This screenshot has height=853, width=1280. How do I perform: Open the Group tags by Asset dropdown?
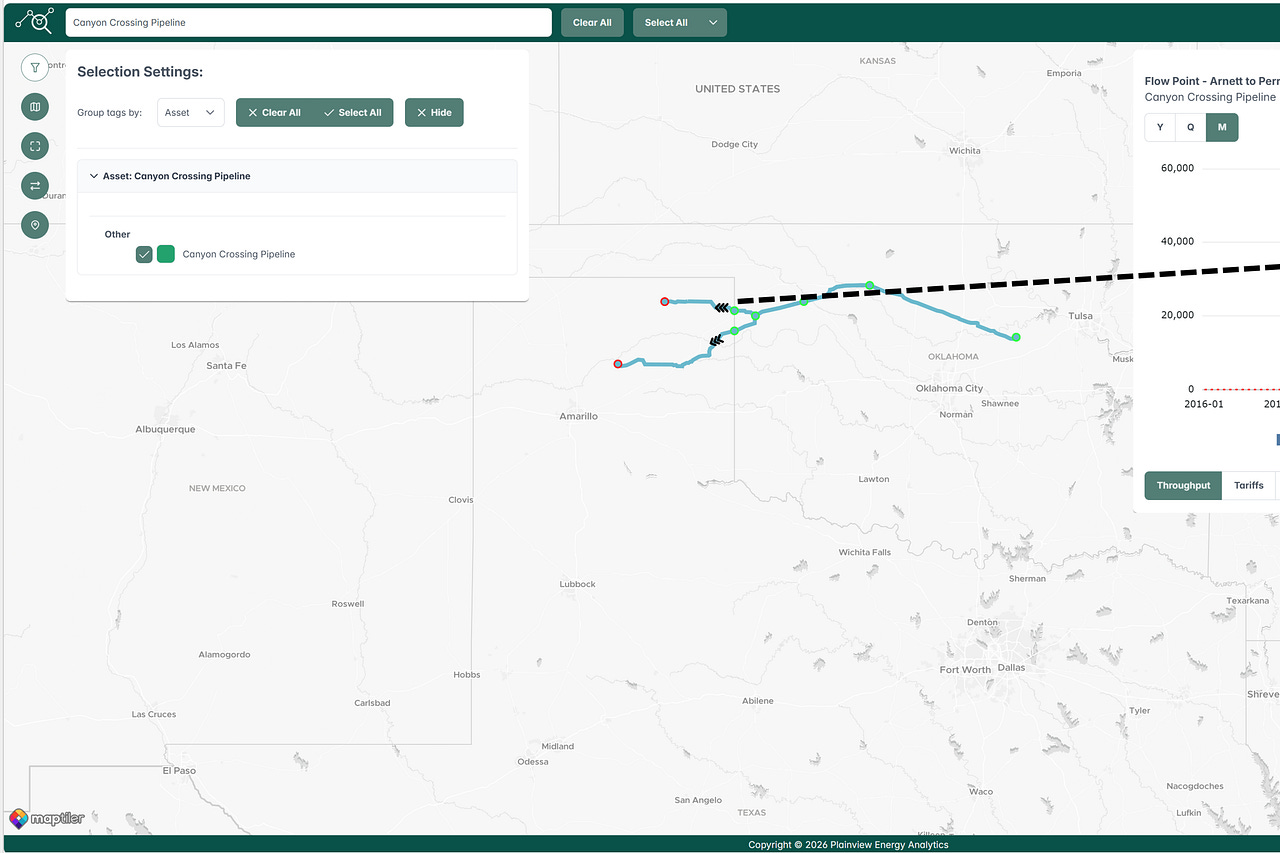[x=190, y=112]
